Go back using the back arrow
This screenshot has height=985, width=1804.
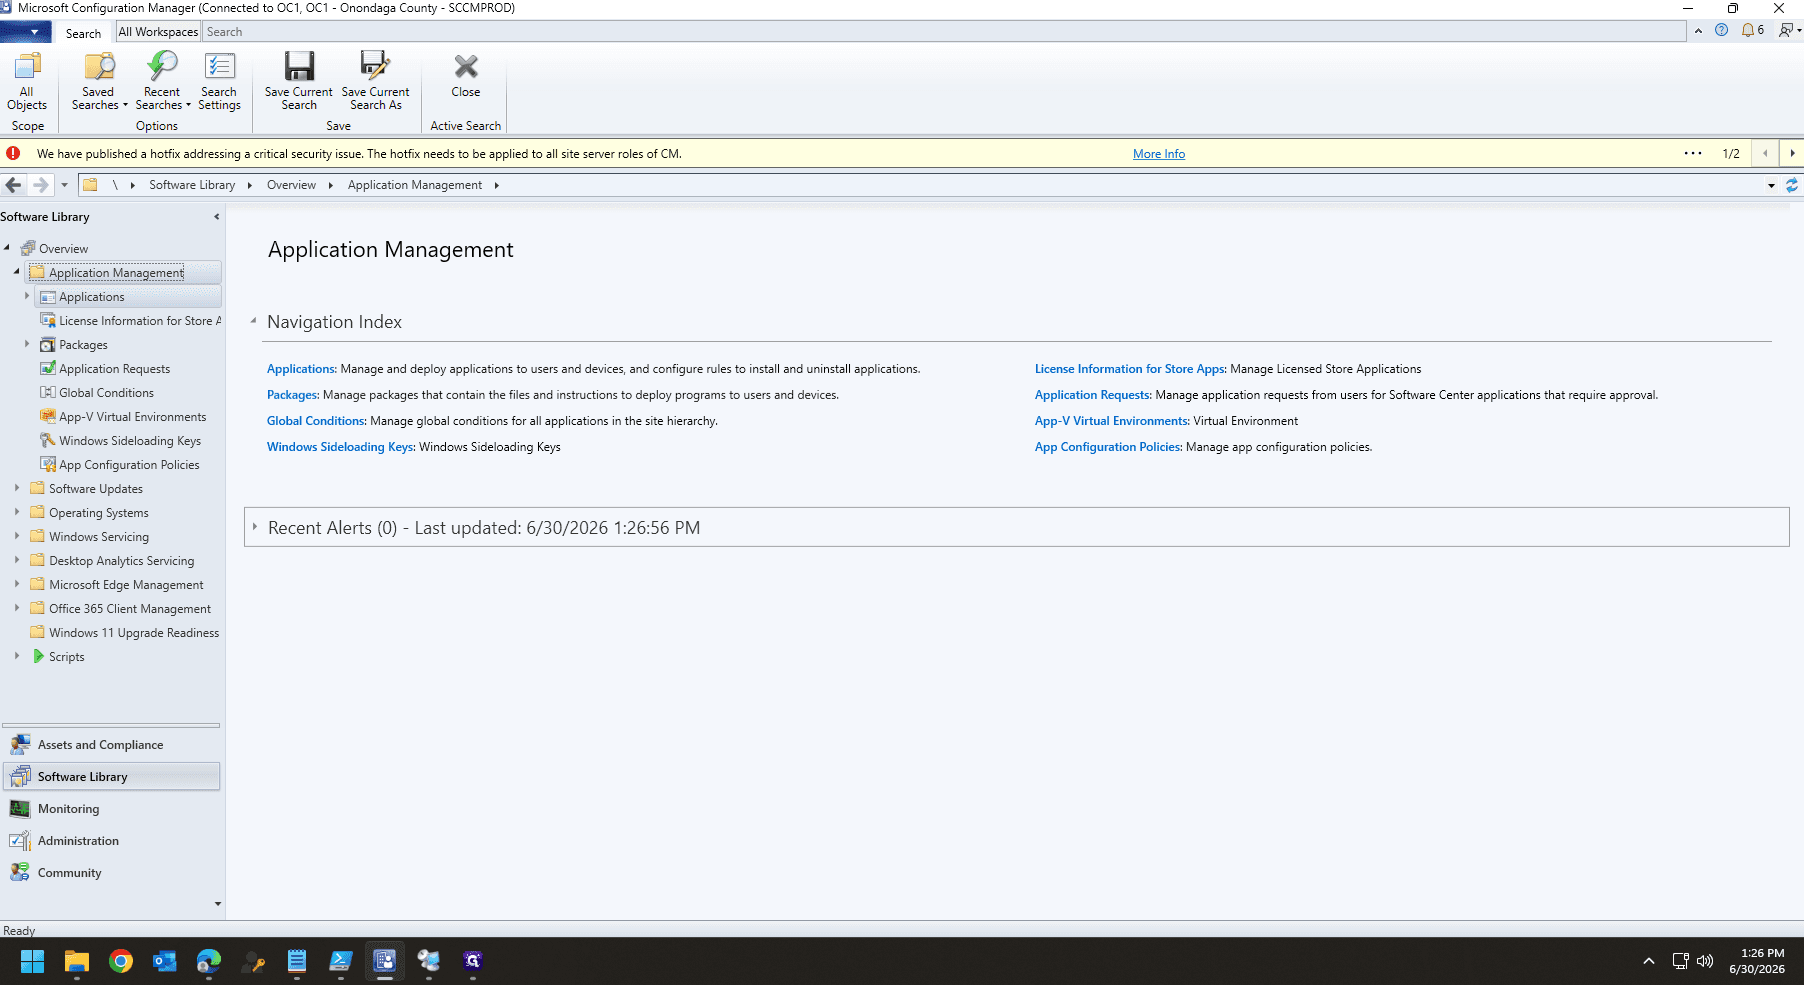pyautogui.click(x=13, y=185)
